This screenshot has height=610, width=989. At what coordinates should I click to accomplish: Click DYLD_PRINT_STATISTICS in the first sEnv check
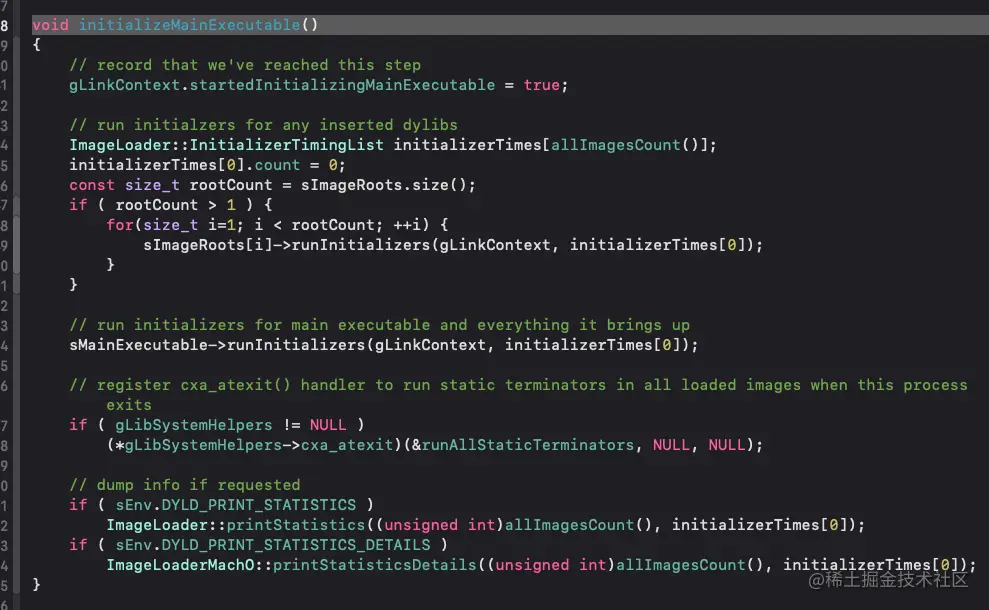pyautogui.click(x=259, y=505)
